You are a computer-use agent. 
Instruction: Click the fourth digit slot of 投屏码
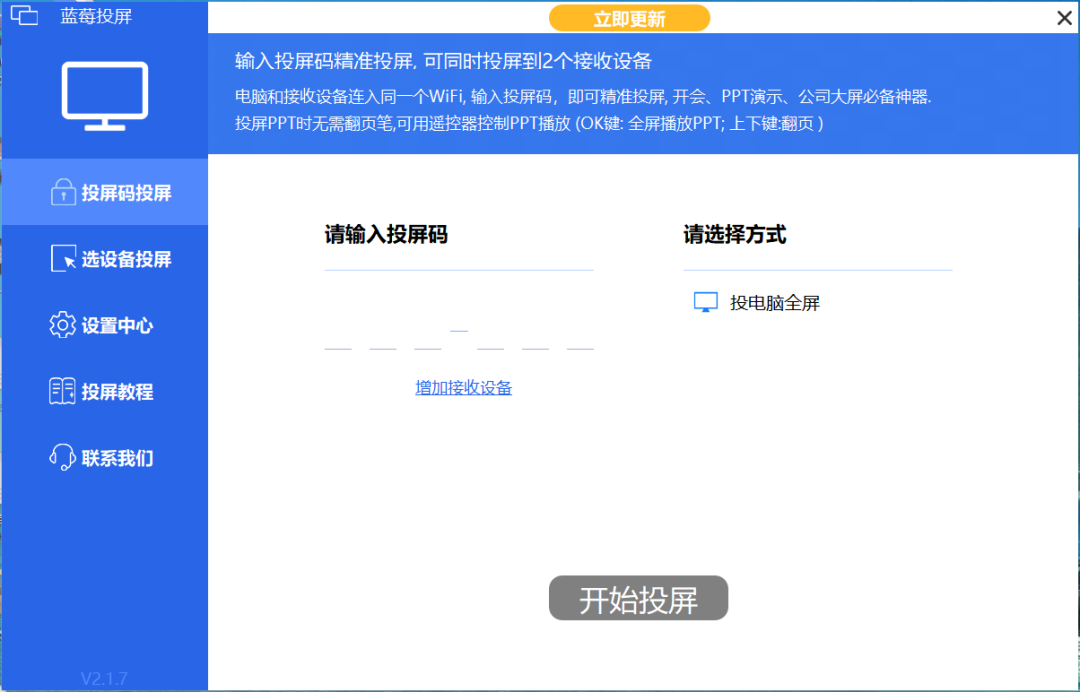(x=490, y=337)
